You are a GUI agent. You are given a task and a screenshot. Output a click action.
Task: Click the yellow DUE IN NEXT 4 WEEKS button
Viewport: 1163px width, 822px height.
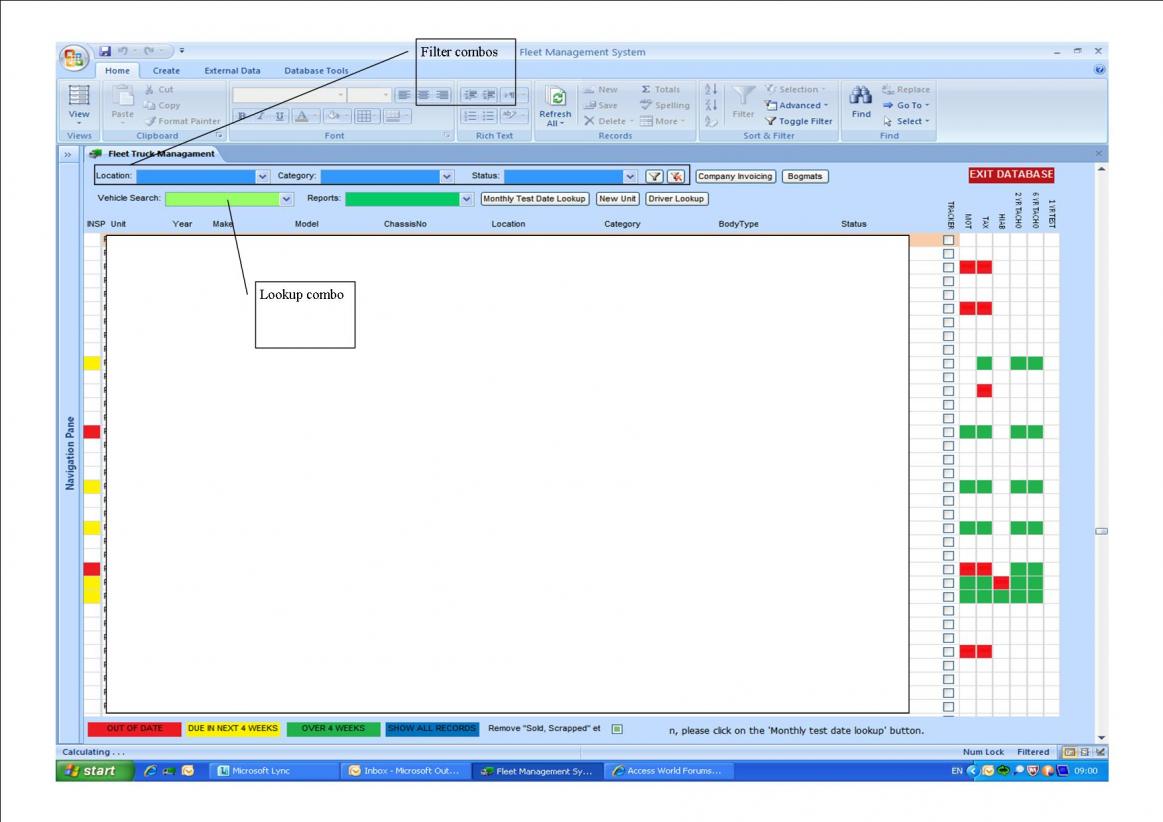(232, 729)
